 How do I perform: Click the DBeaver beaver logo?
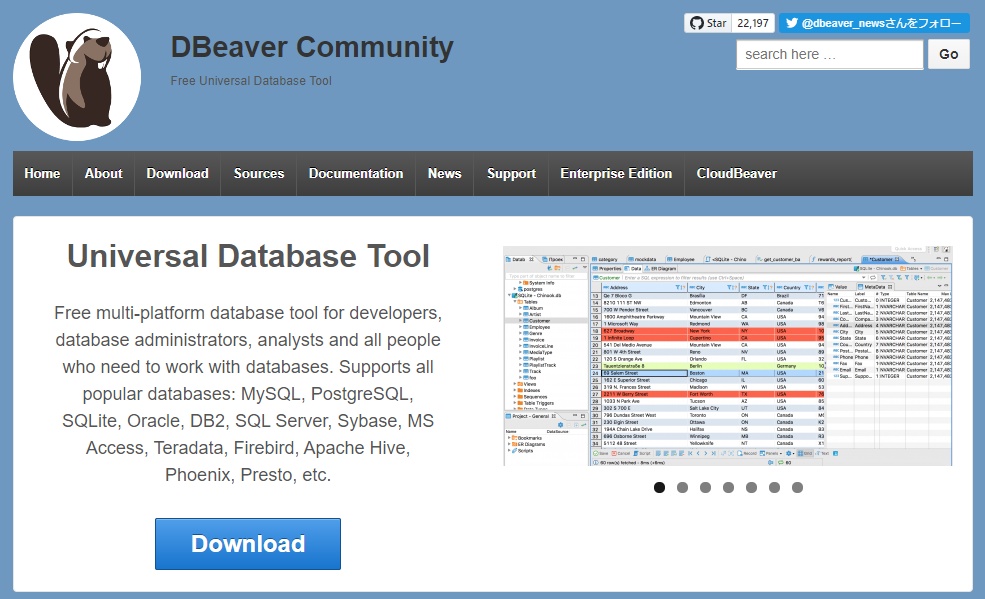click(x=77, y=77)
